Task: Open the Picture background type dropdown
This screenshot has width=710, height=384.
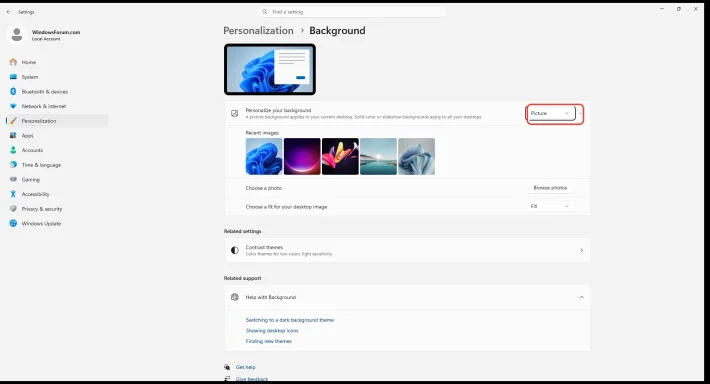Action: click(552, 113)
